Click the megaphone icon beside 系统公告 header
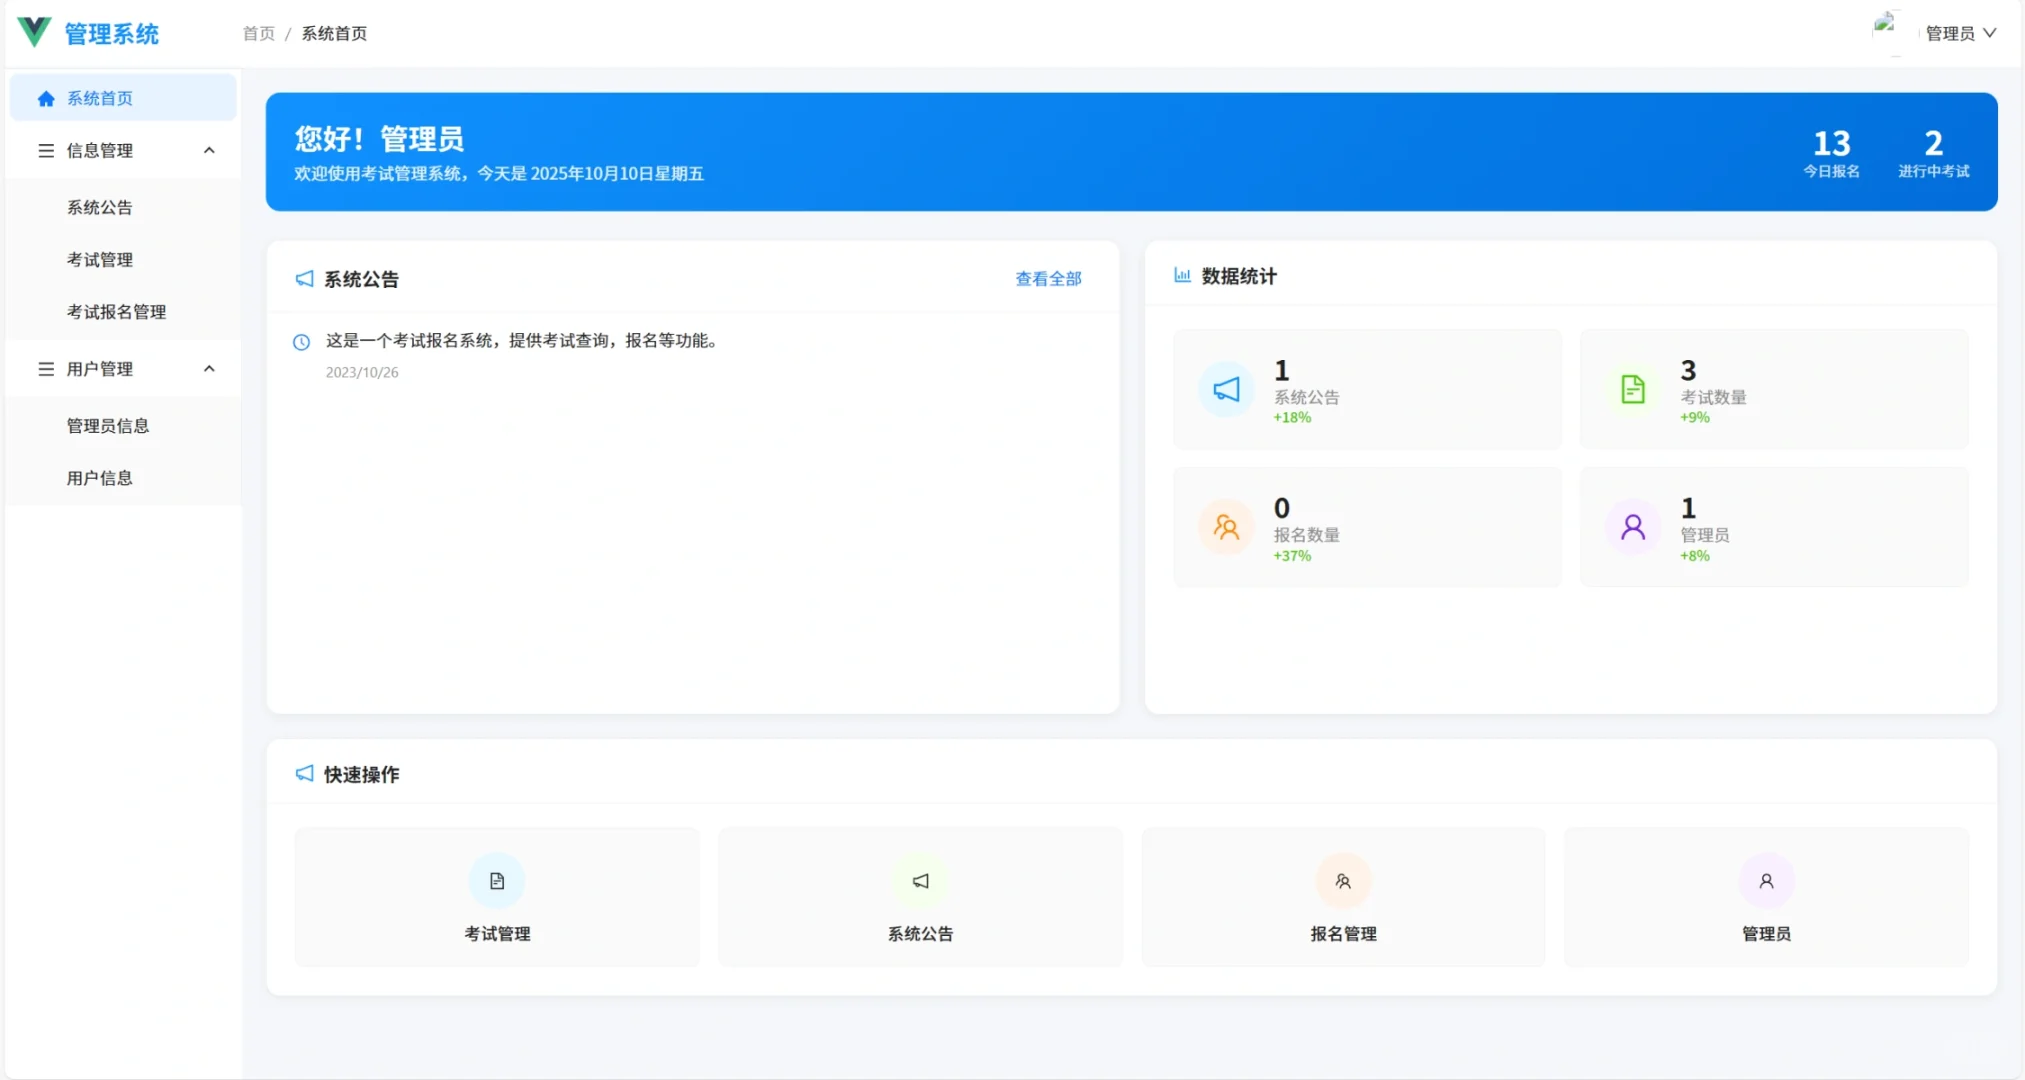Viewport: 2025px width, 1080px height. point(304,279)
